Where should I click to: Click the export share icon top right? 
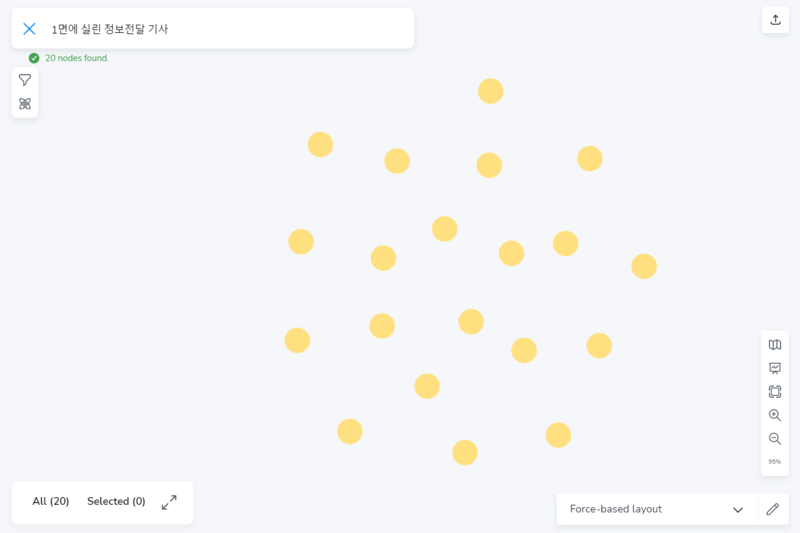(775, 20)
